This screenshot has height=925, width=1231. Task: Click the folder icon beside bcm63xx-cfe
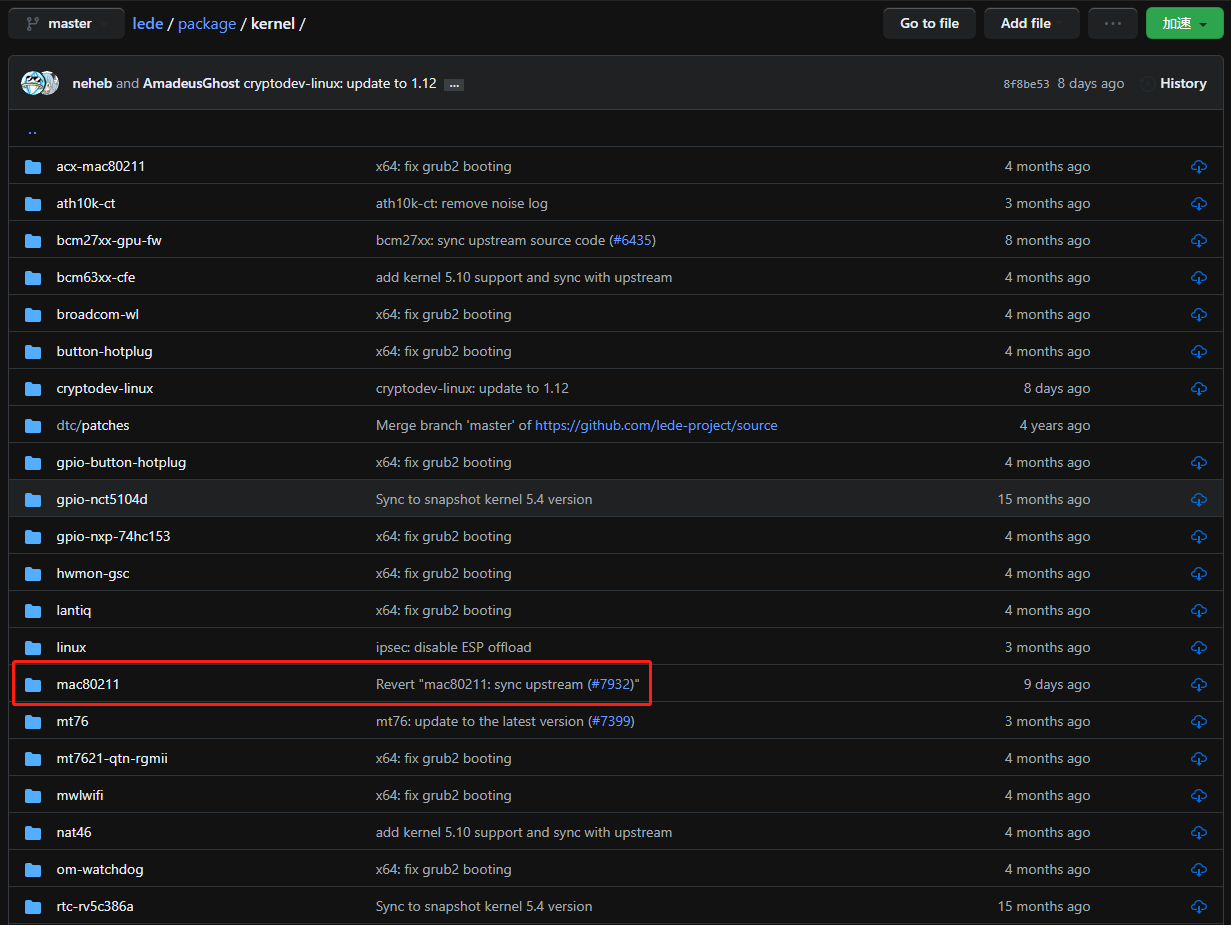pyautogui.click(x=33, y=277)
